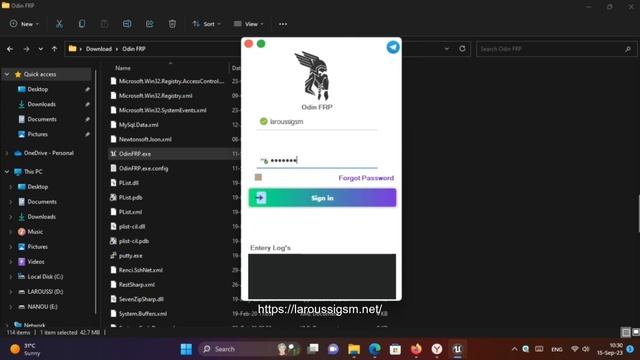Expand the address bar history dropdown
Viewport: 640px width, 360px height.
pyautogui.click(x=447, y=49)
